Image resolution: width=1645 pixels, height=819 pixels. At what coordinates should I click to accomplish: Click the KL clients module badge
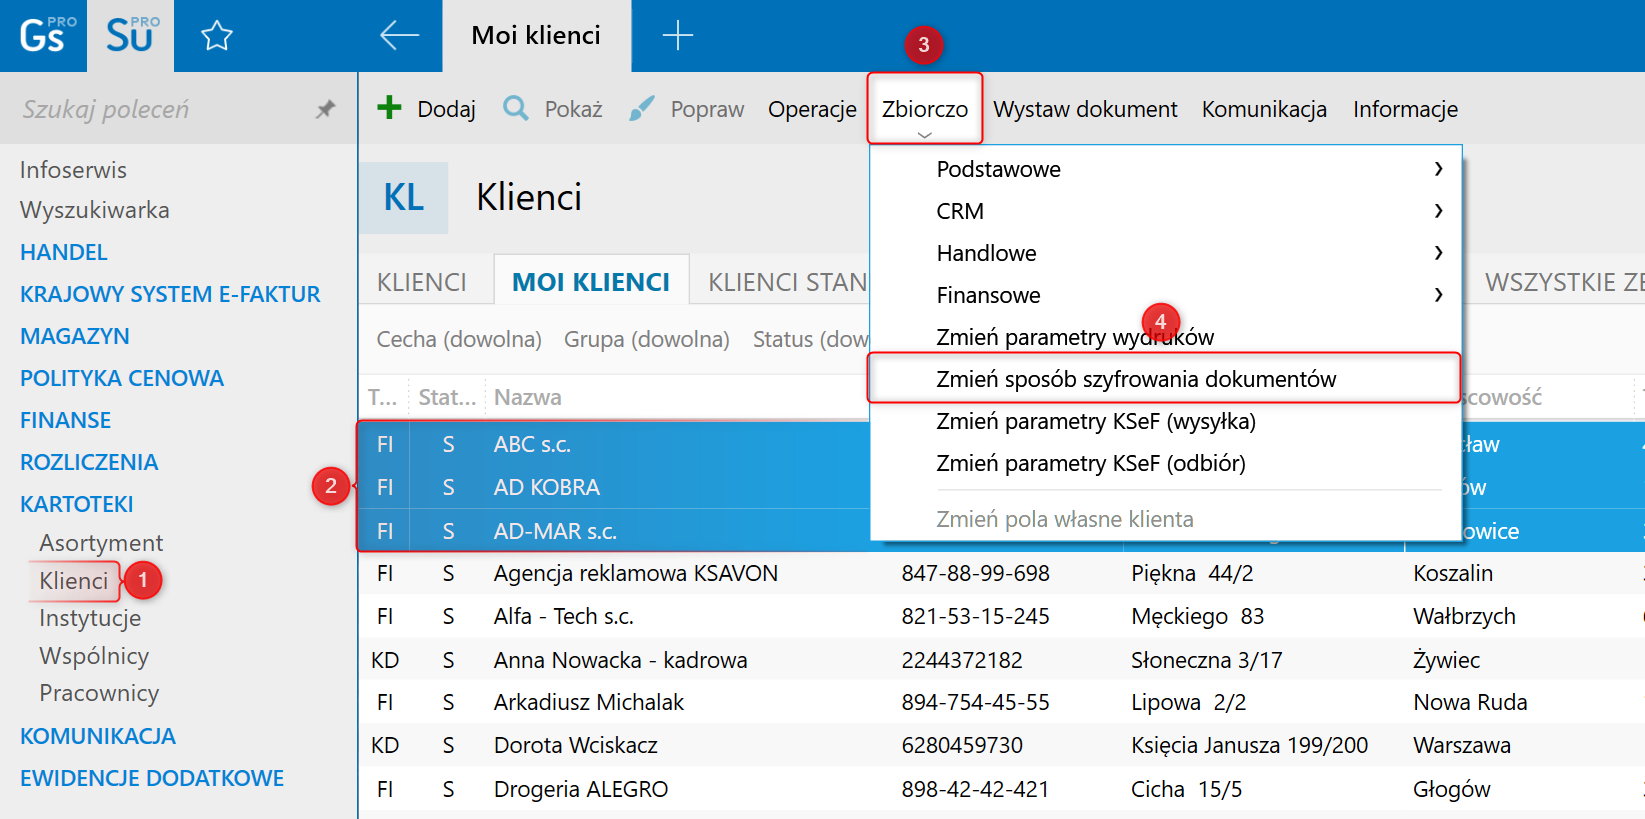[404, 197]
